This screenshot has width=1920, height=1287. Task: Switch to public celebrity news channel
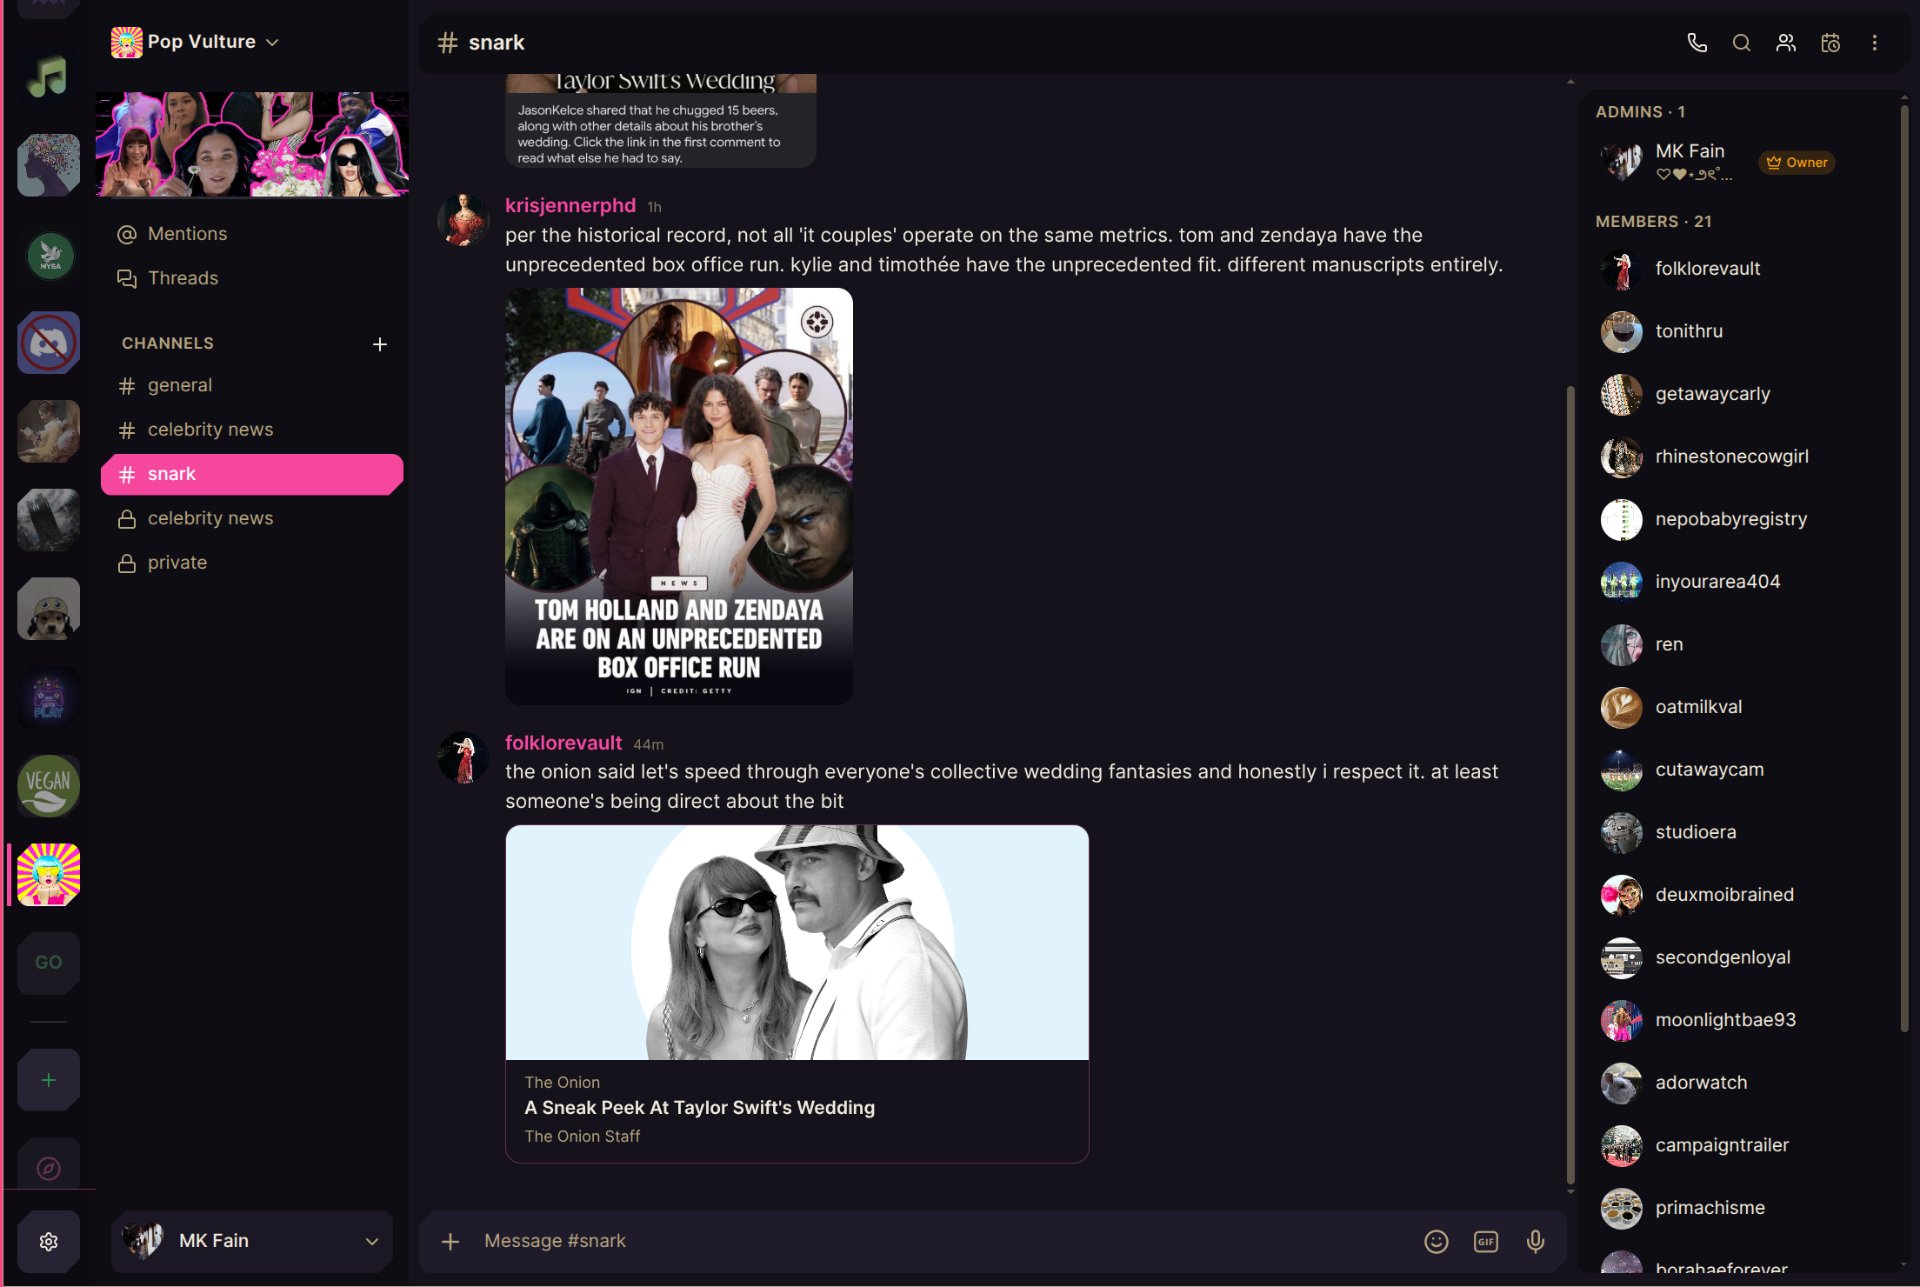[252, 430]
